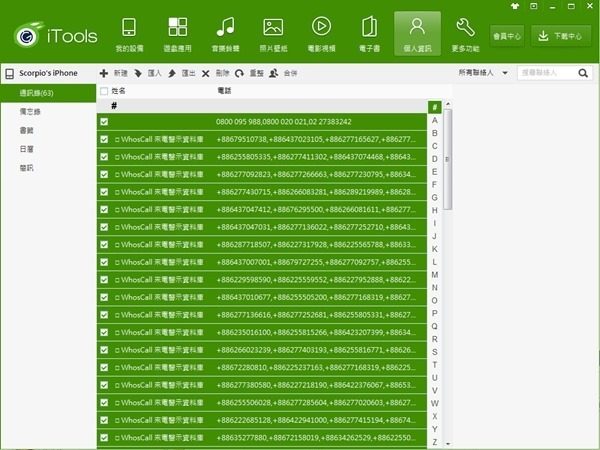The width and height of the screenshot is (600, 450).
Task: Uncheck the contact starting +886255805335
Action: tap(104, 157)
